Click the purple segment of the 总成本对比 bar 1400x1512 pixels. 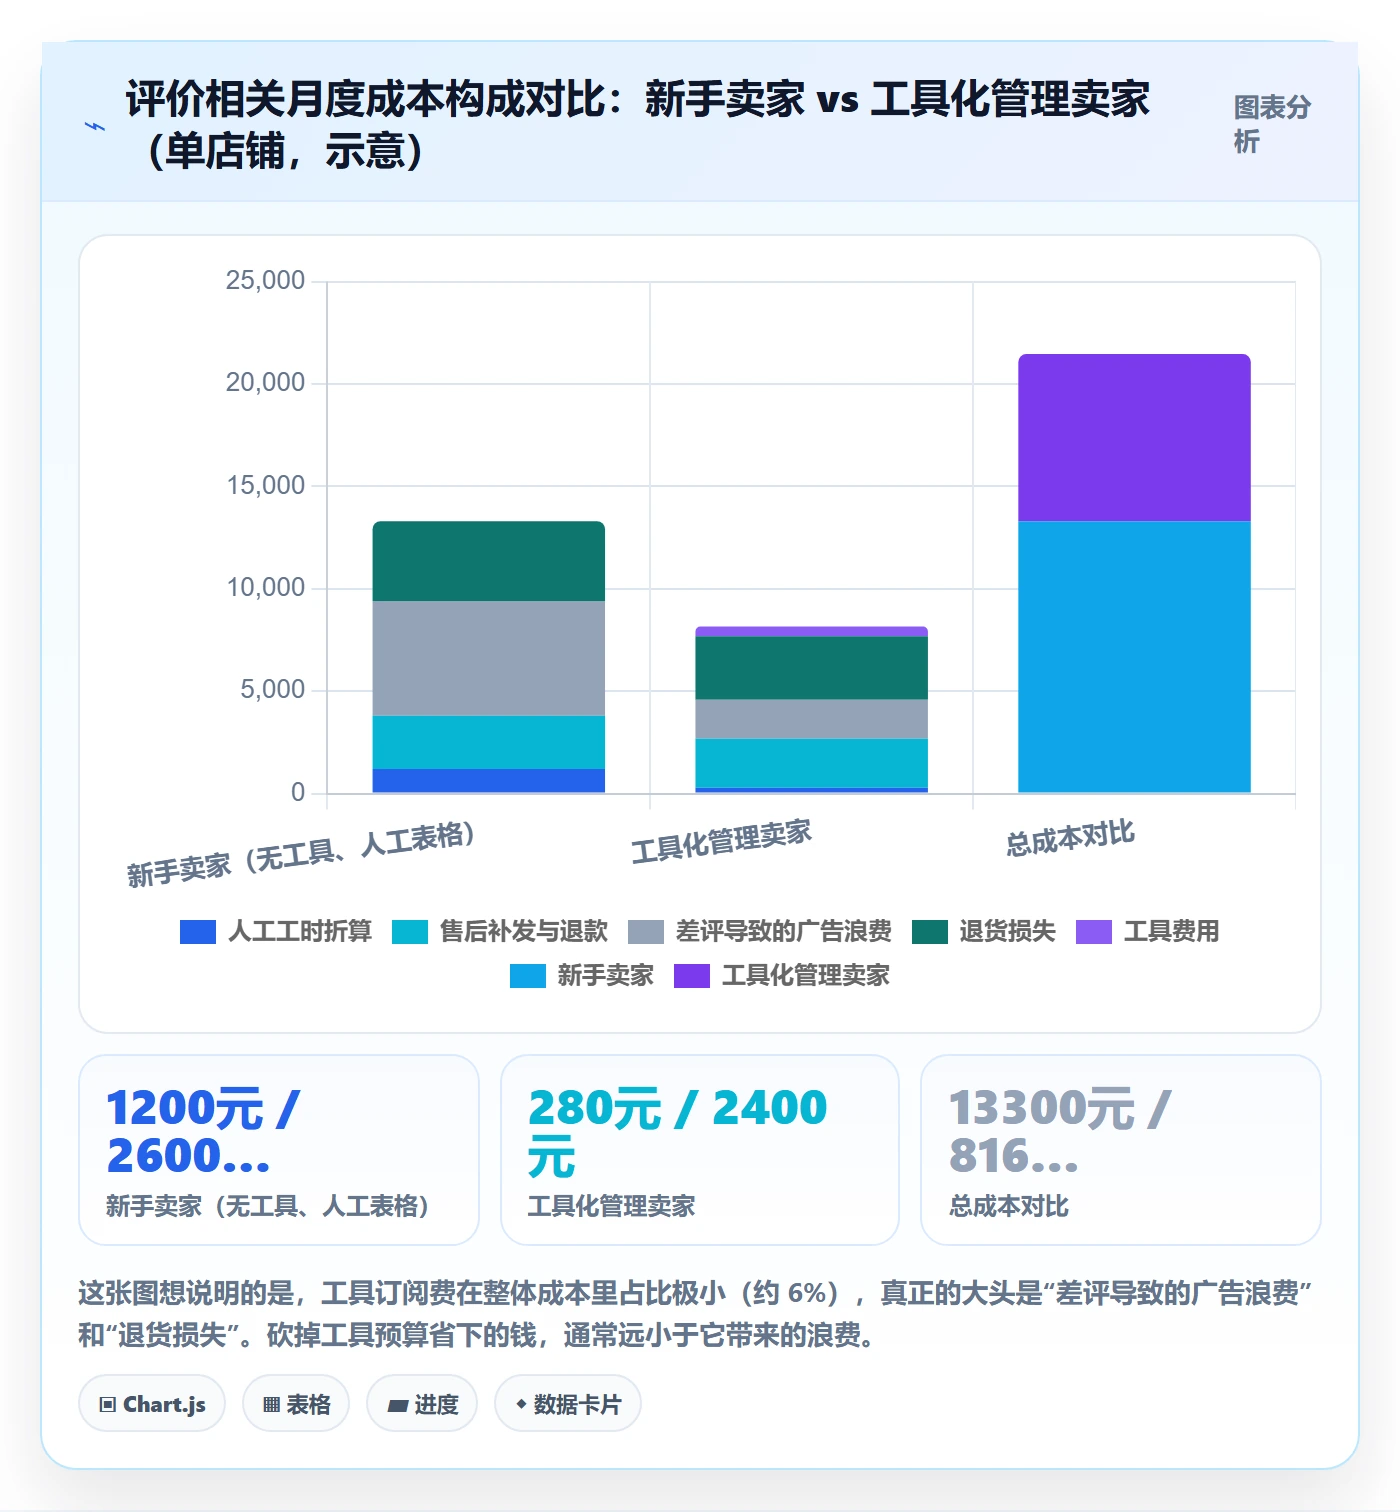(x=1134, y=438)
